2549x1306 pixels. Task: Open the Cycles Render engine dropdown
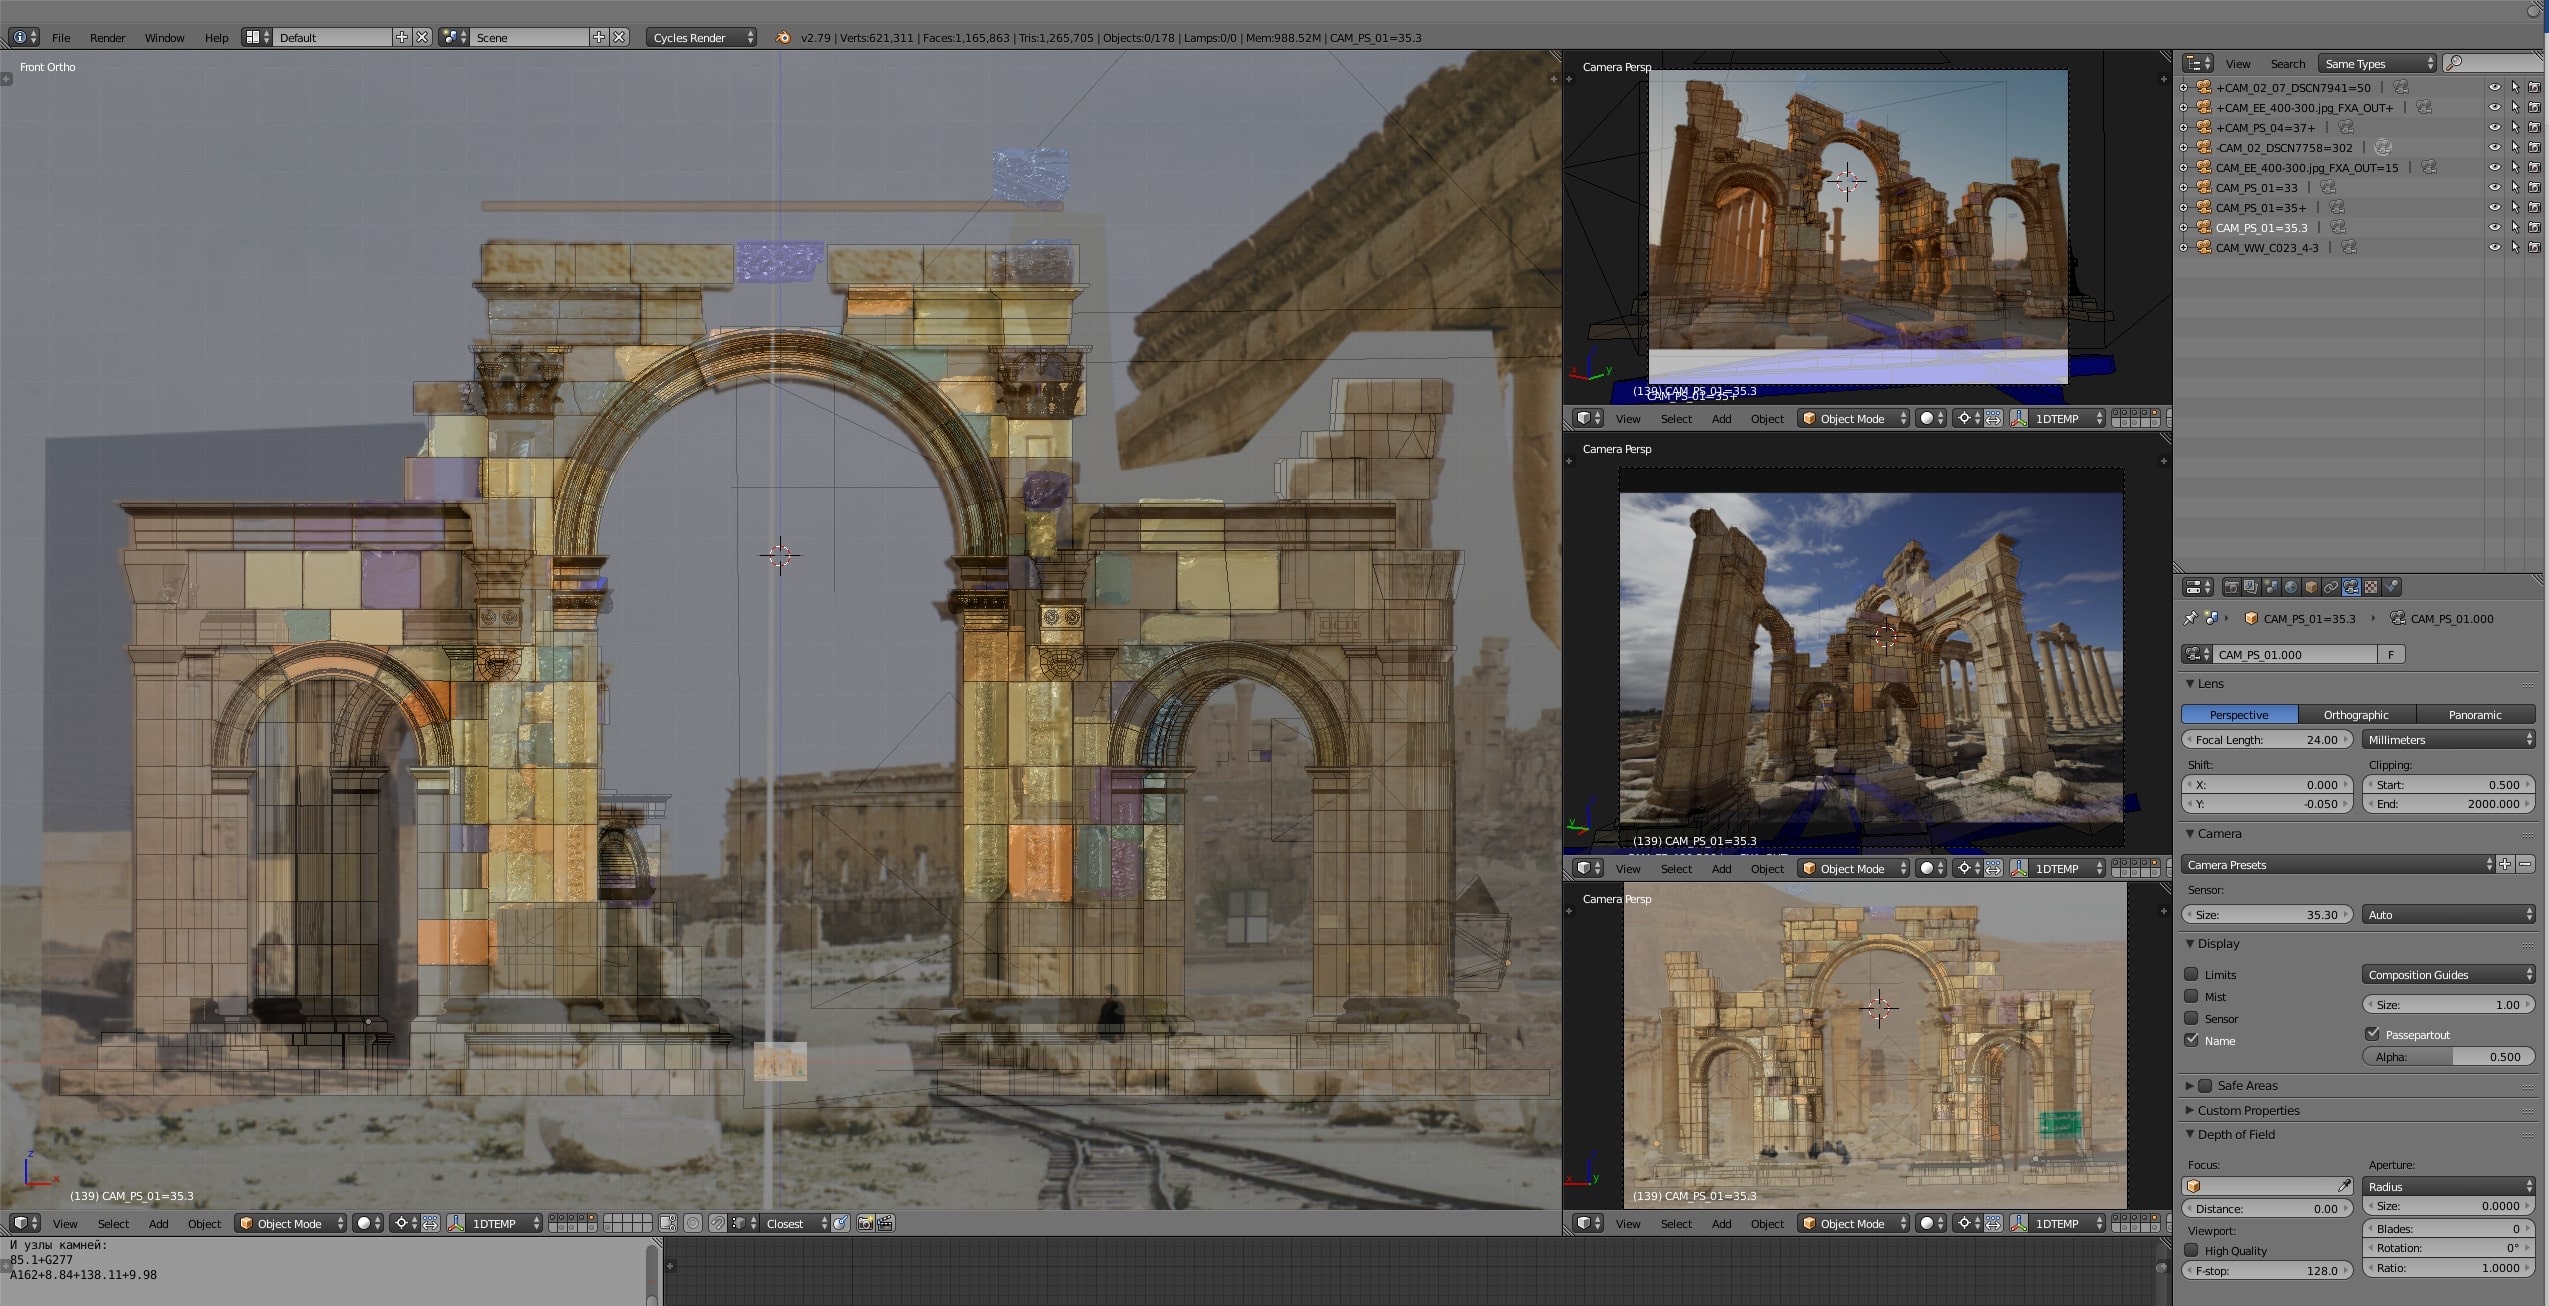(x=702, y=37)
